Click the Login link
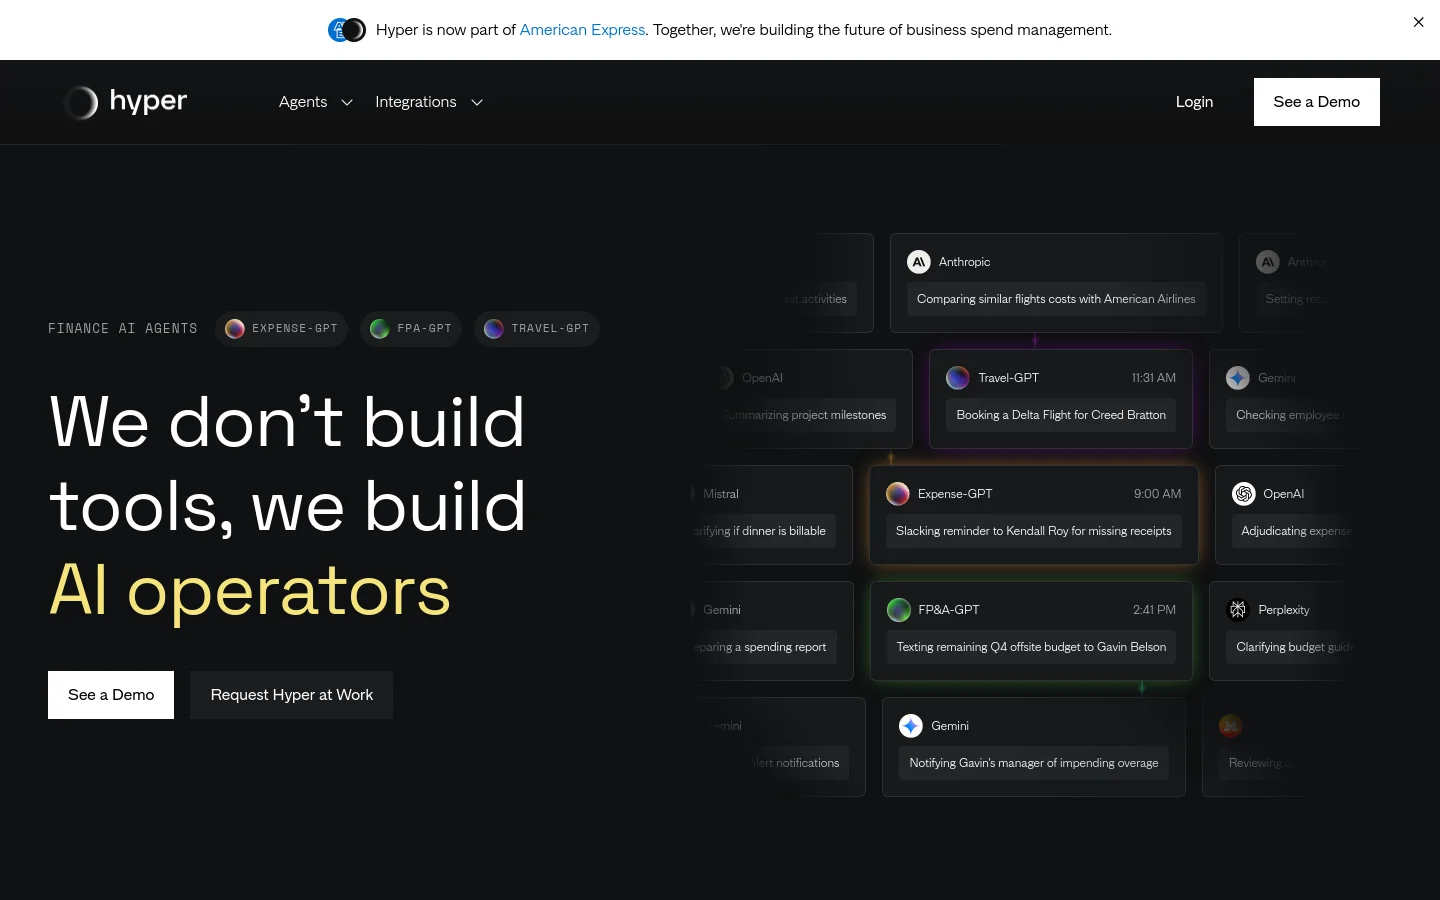1440x900 pixels. pyautogui.click(x=1194, y=102)
